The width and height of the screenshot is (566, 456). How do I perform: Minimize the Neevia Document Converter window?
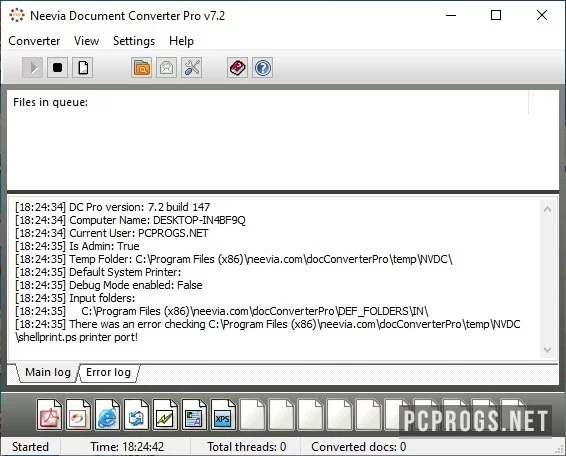point(451,15)
